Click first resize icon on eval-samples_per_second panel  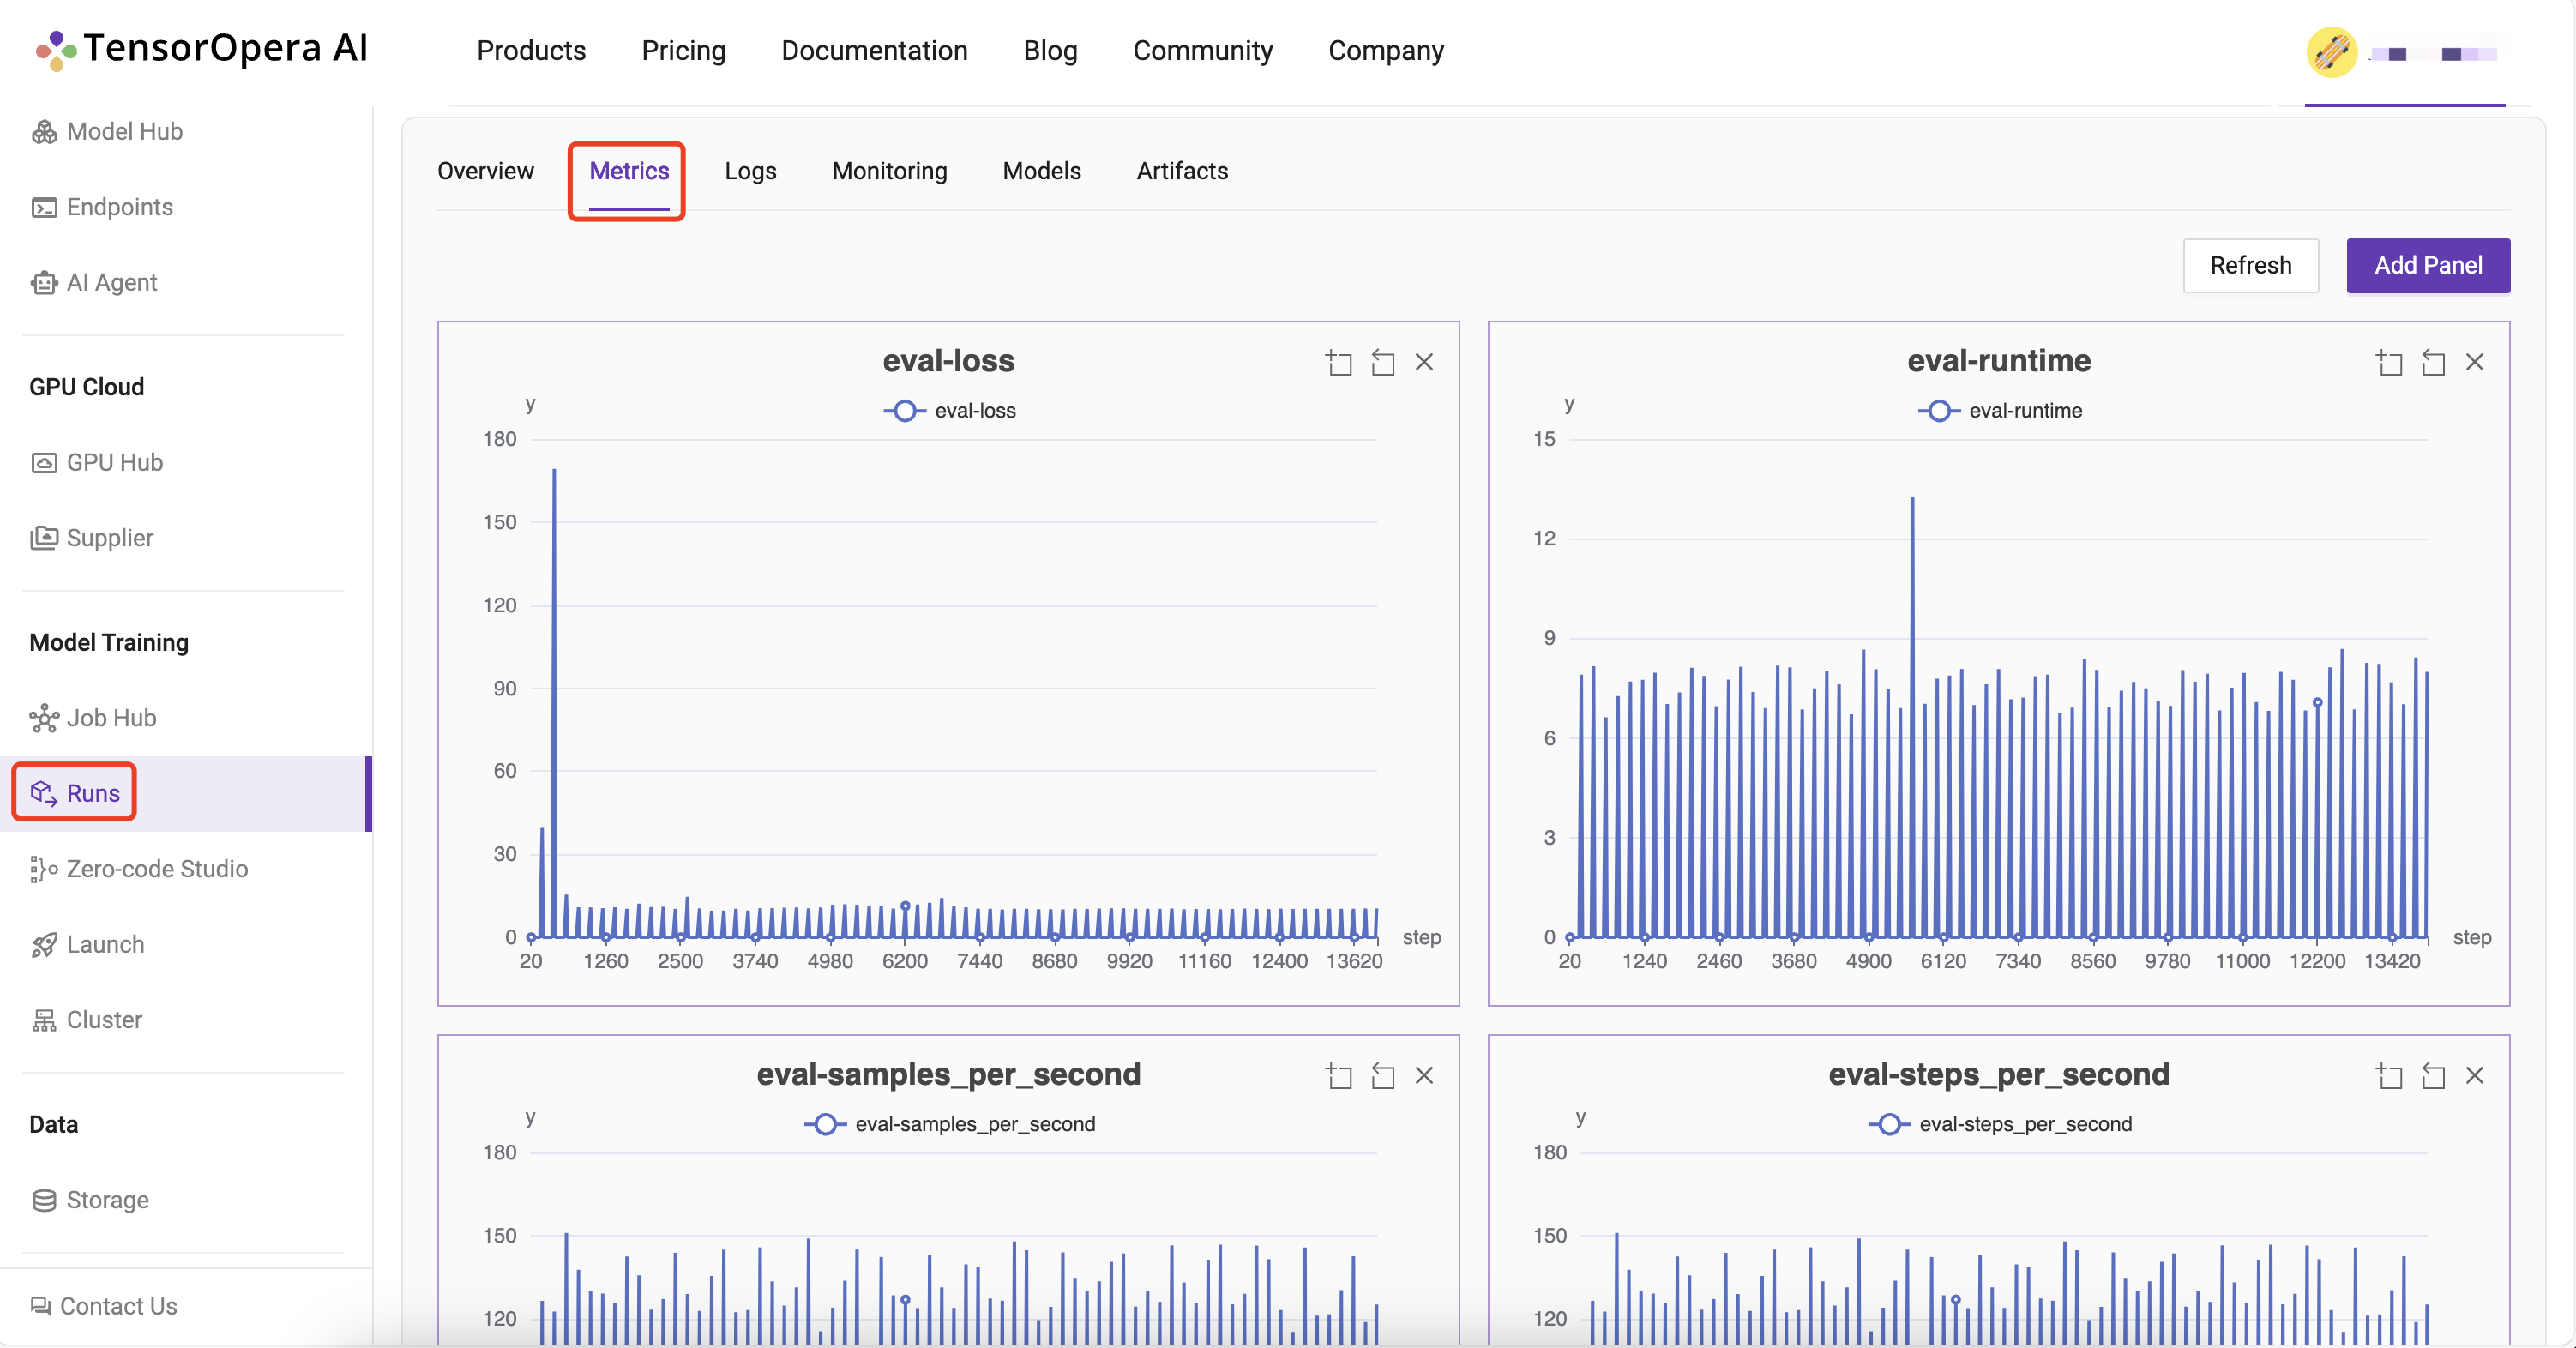[x=1339, y=1075]
